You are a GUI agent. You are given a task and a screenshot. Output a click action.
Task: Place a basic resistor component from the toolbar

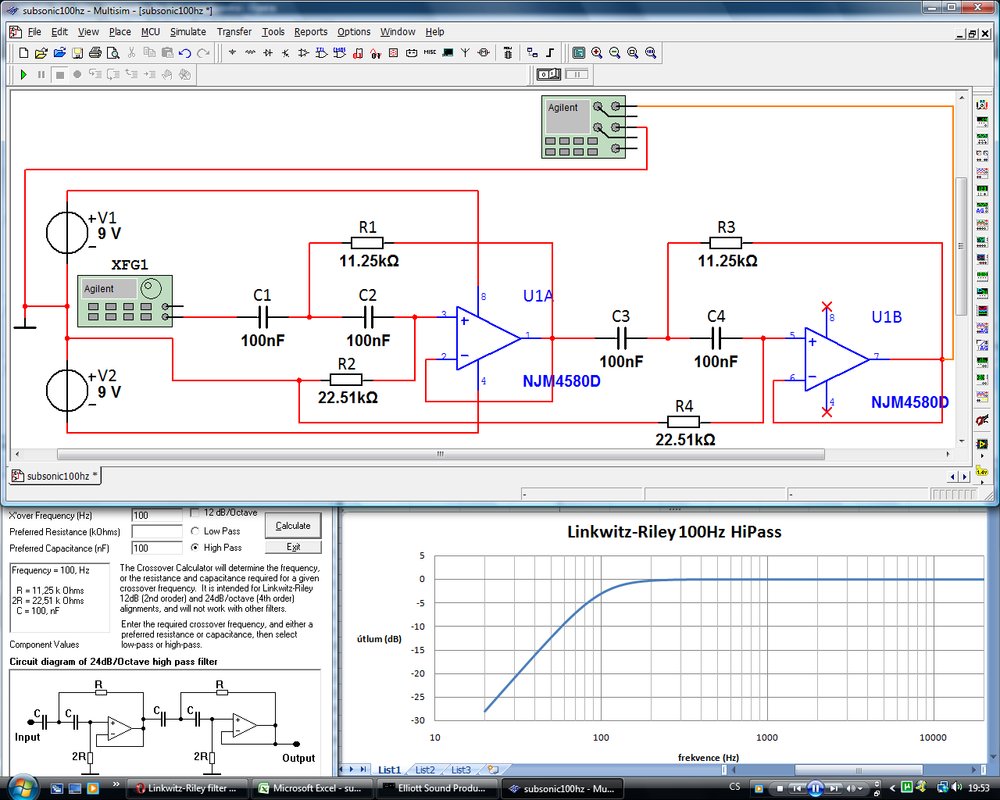click(x=250, y=53)
